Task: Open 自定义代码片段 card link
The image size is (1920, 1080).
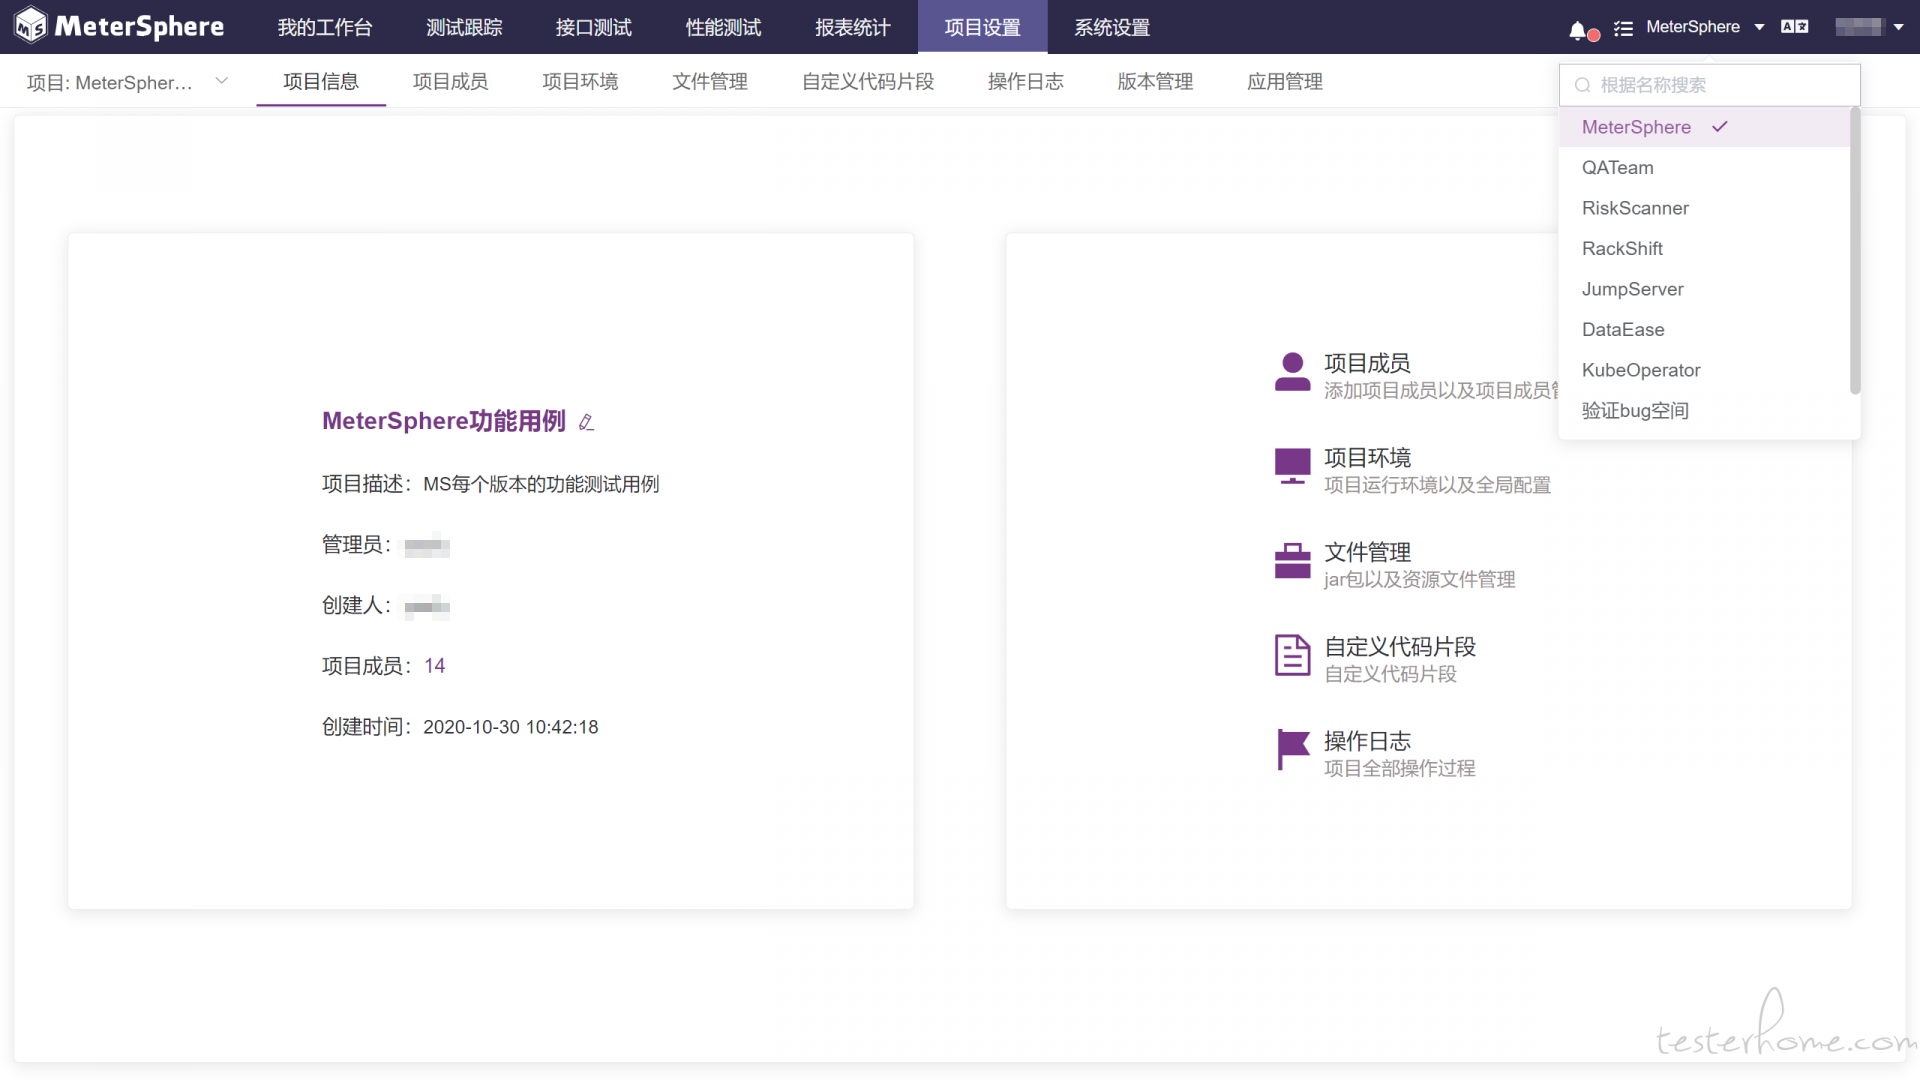Action: point(1400,646)
